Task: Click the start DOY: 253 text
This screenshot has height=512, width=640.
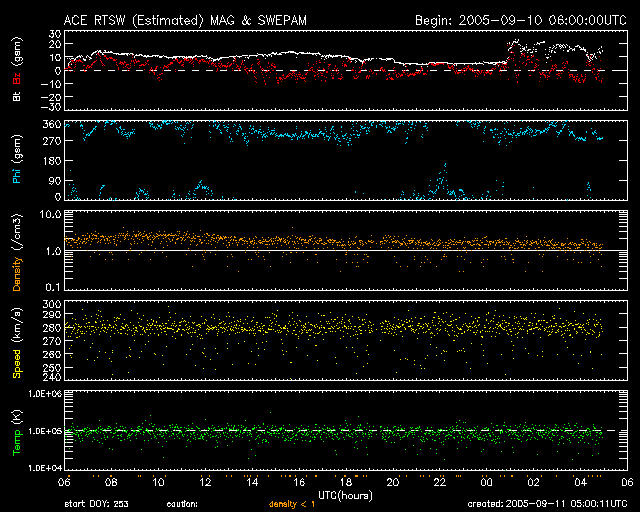Action: coord(95,504)
